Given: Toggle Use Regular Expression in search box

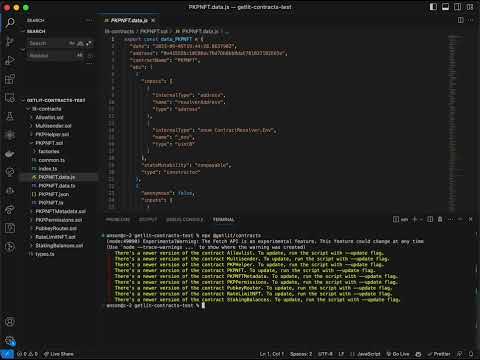Looking at the screenshot, I should pos(88,43).
